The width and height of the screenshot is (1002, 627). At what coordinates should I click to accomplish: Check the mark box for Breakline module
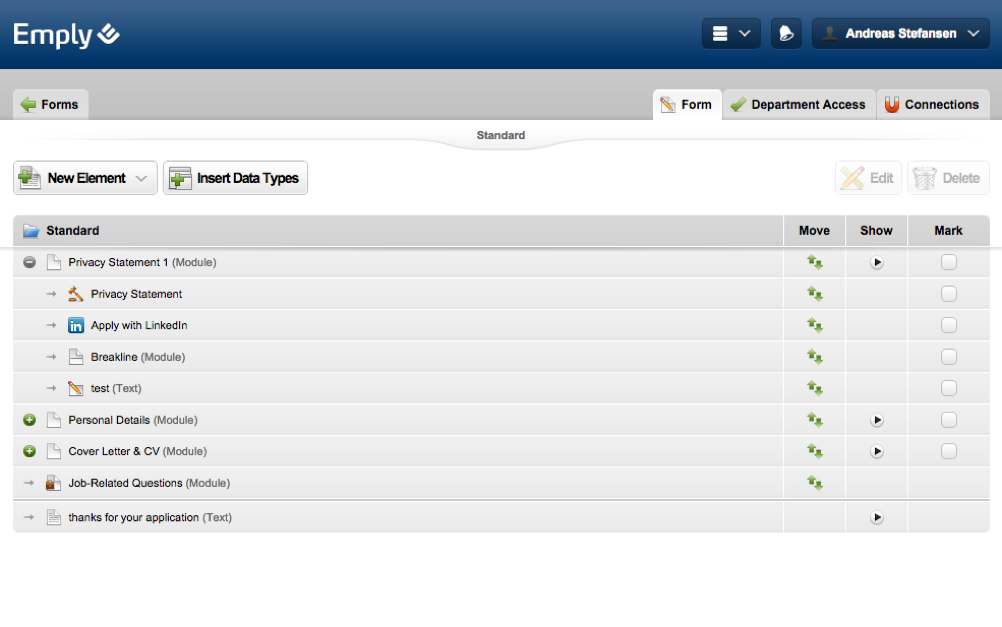coord(948,357)
